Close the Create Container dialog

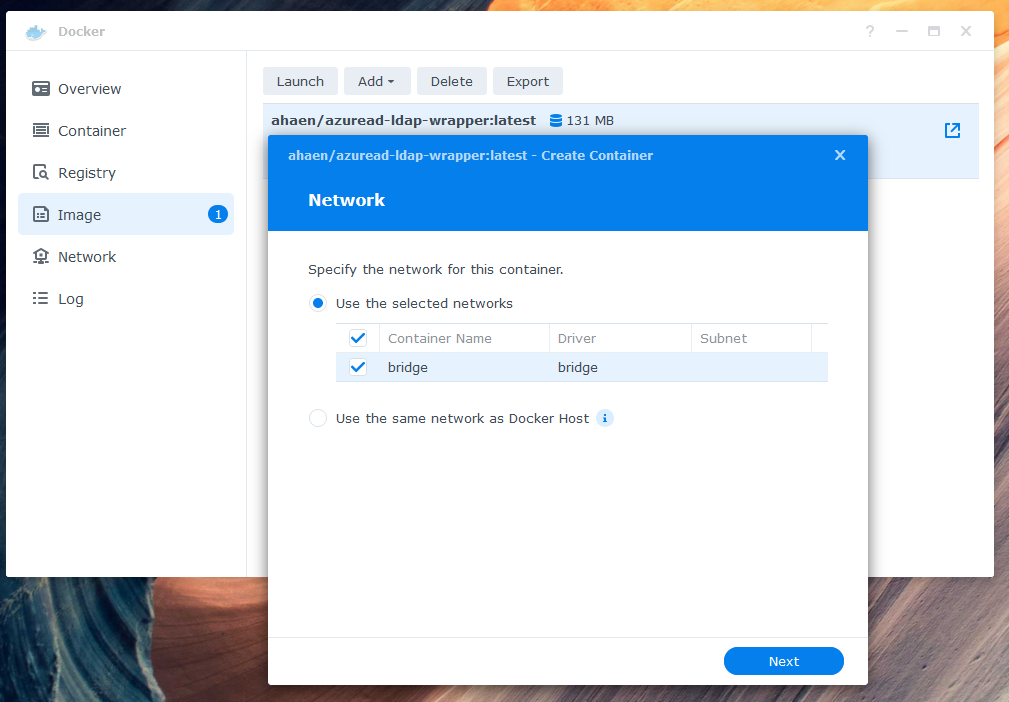[x=840, y=155]
